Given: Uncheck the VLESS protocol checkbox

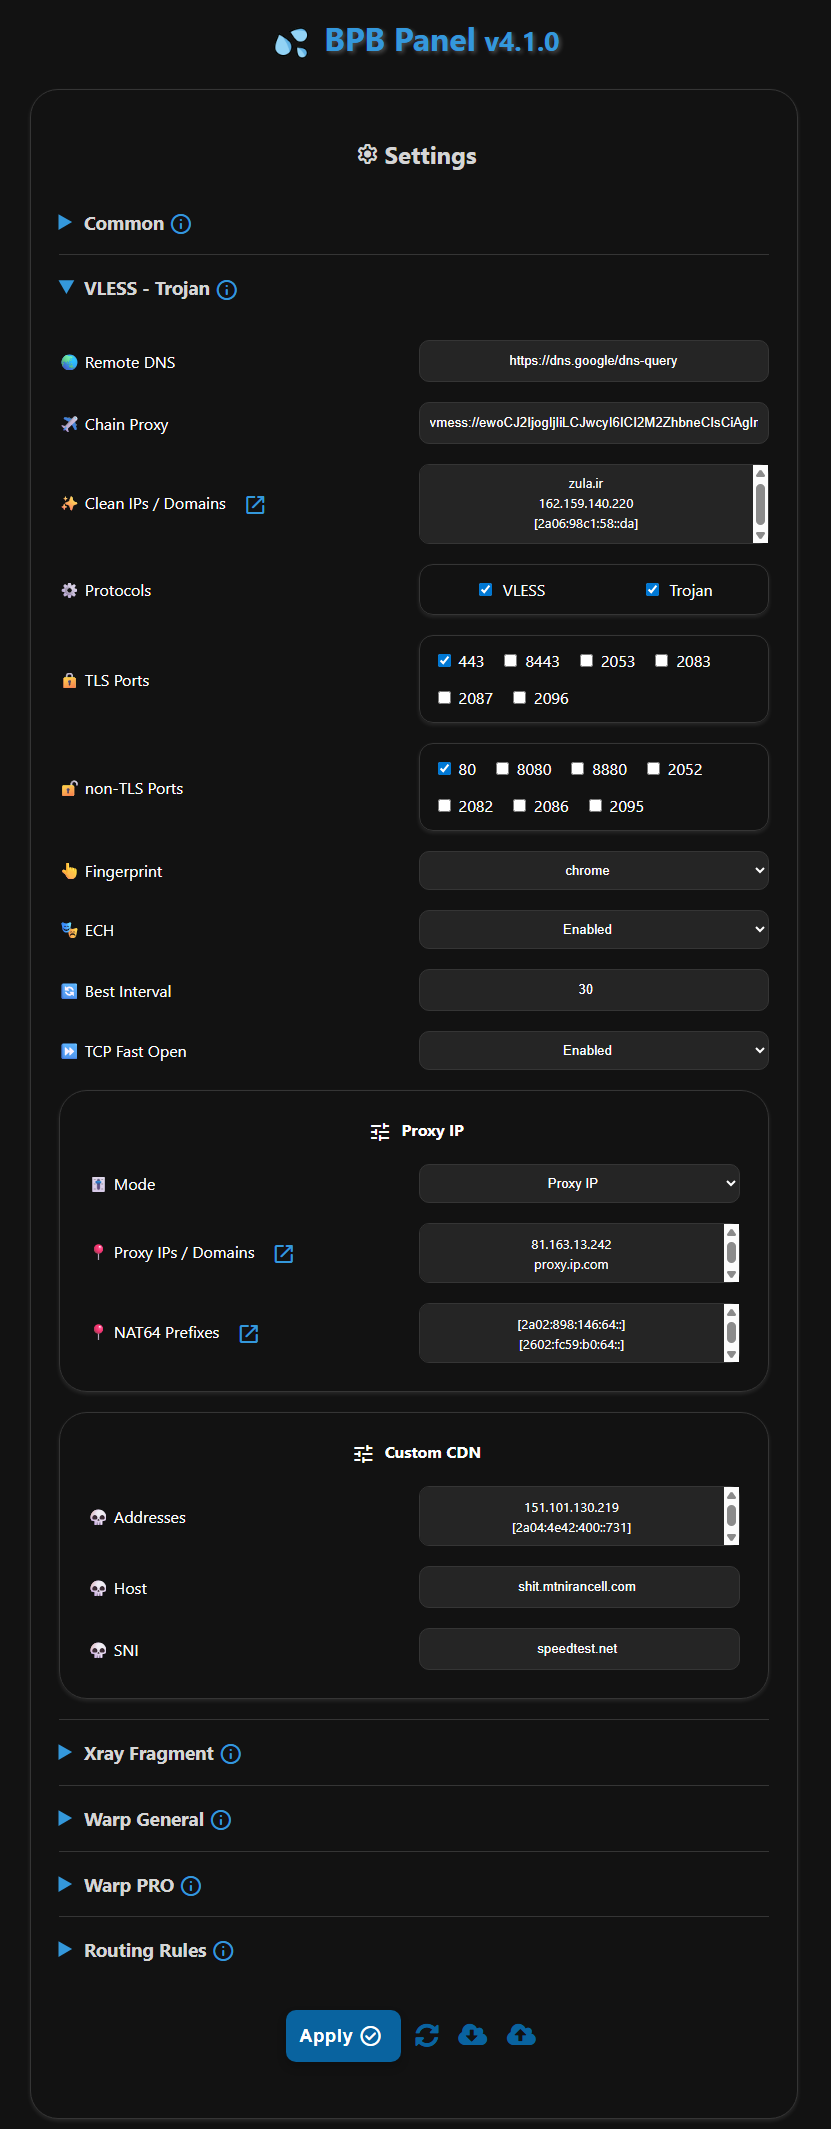Looking at the screenshot, I should coord(485,590).
